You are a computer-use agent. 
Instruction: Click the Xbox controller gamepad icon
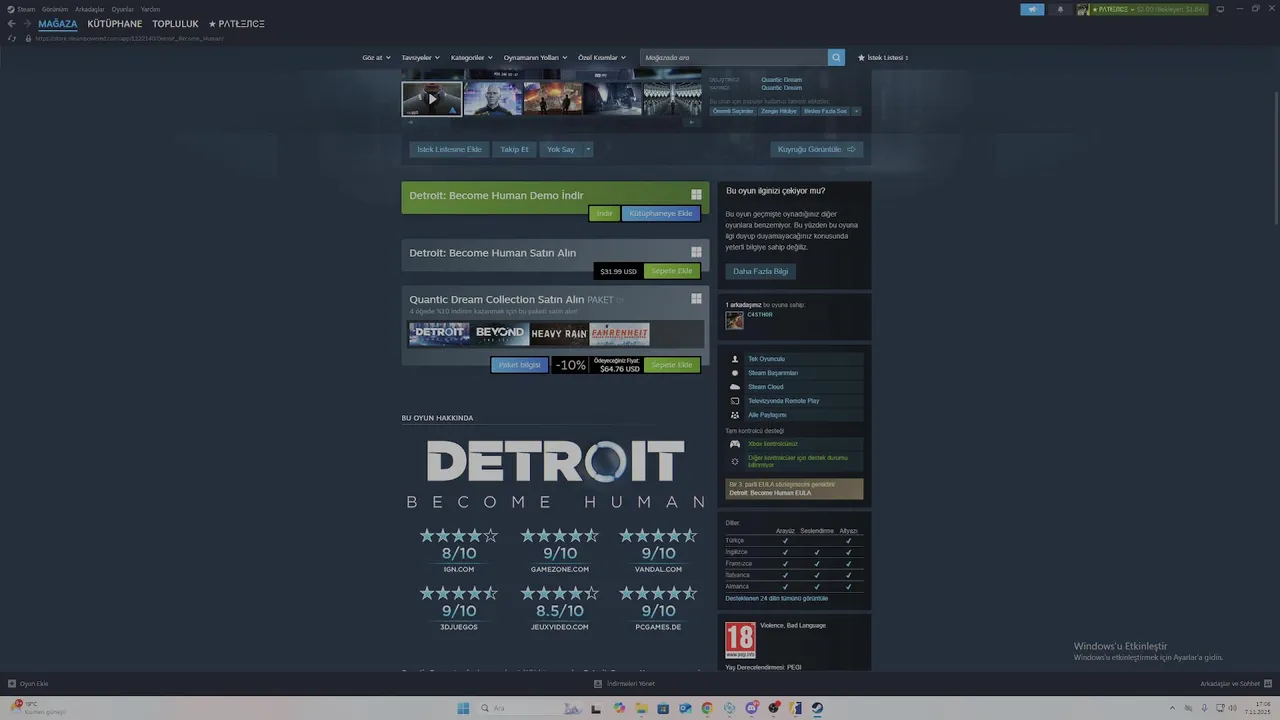click(x=735, y=444)
